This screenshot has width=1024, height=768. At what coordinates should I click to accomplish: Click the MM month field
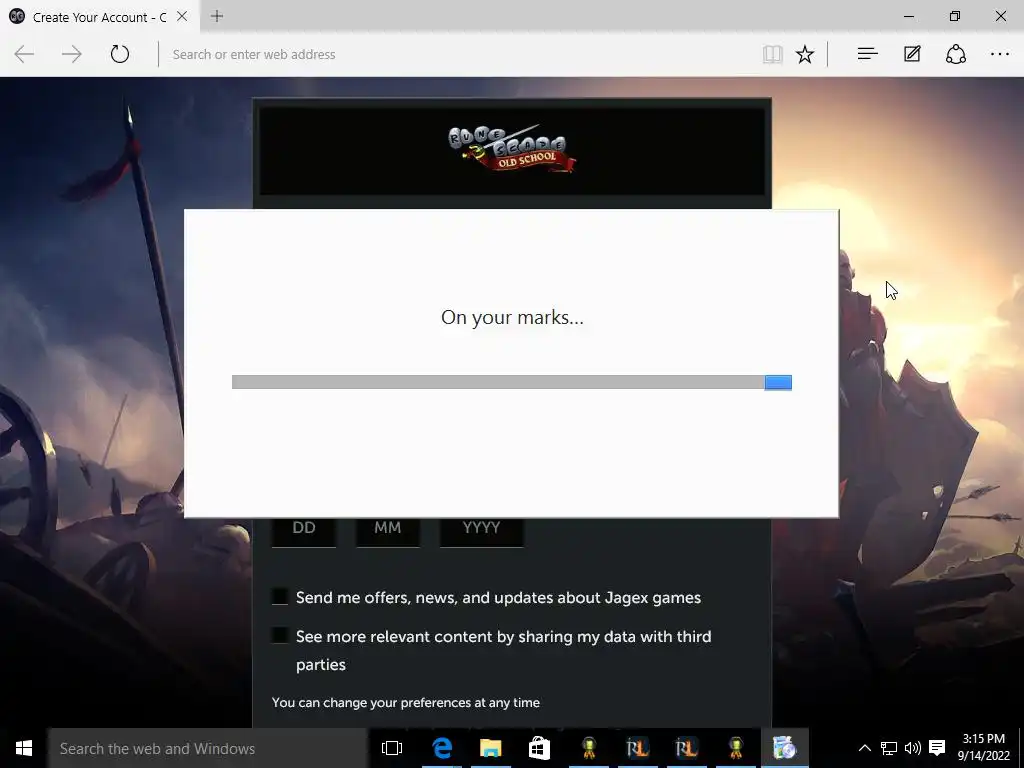[x=388, y=530]
